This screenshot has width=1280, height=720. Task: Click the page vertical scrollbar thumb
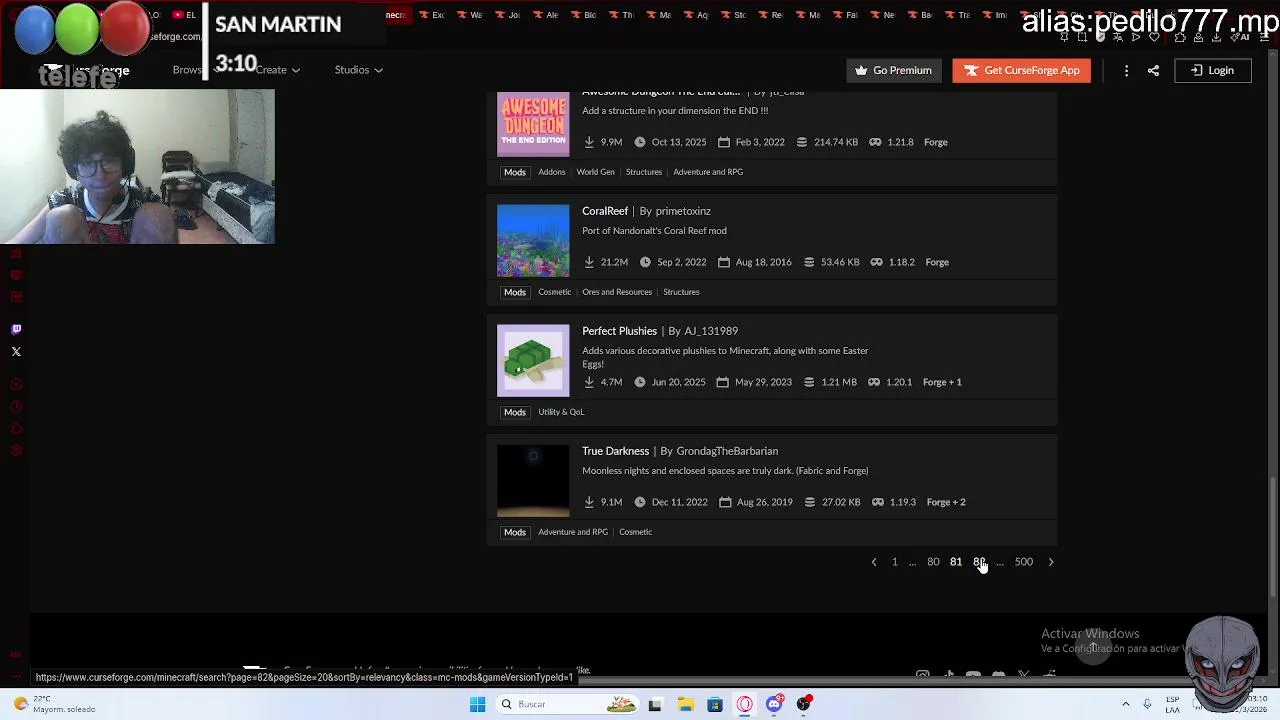[1273, 539]
